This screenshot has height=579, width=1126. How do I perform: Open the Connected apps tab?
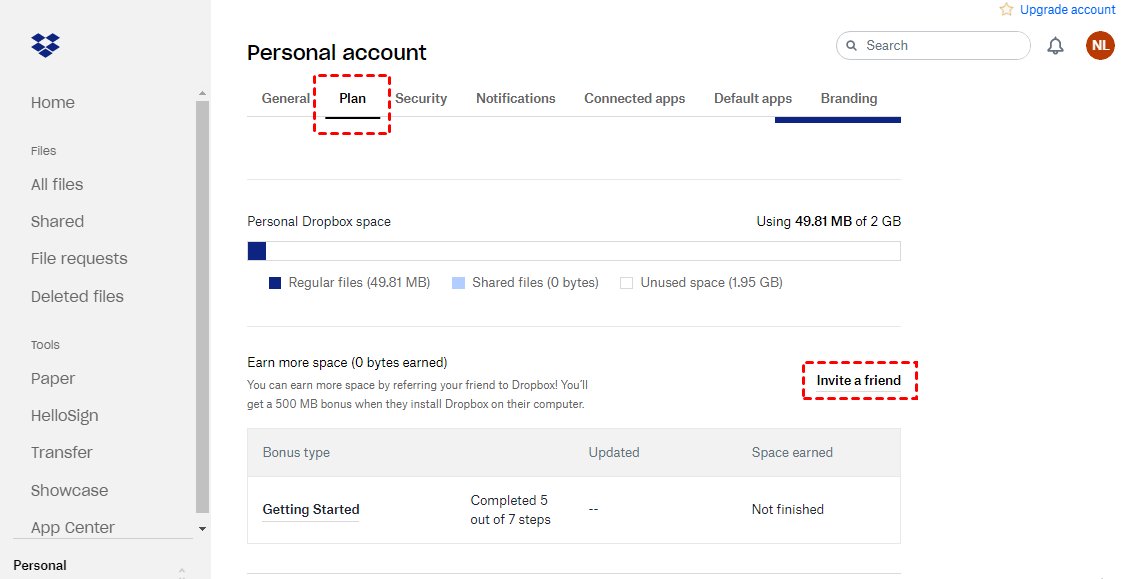coord(635,98)
